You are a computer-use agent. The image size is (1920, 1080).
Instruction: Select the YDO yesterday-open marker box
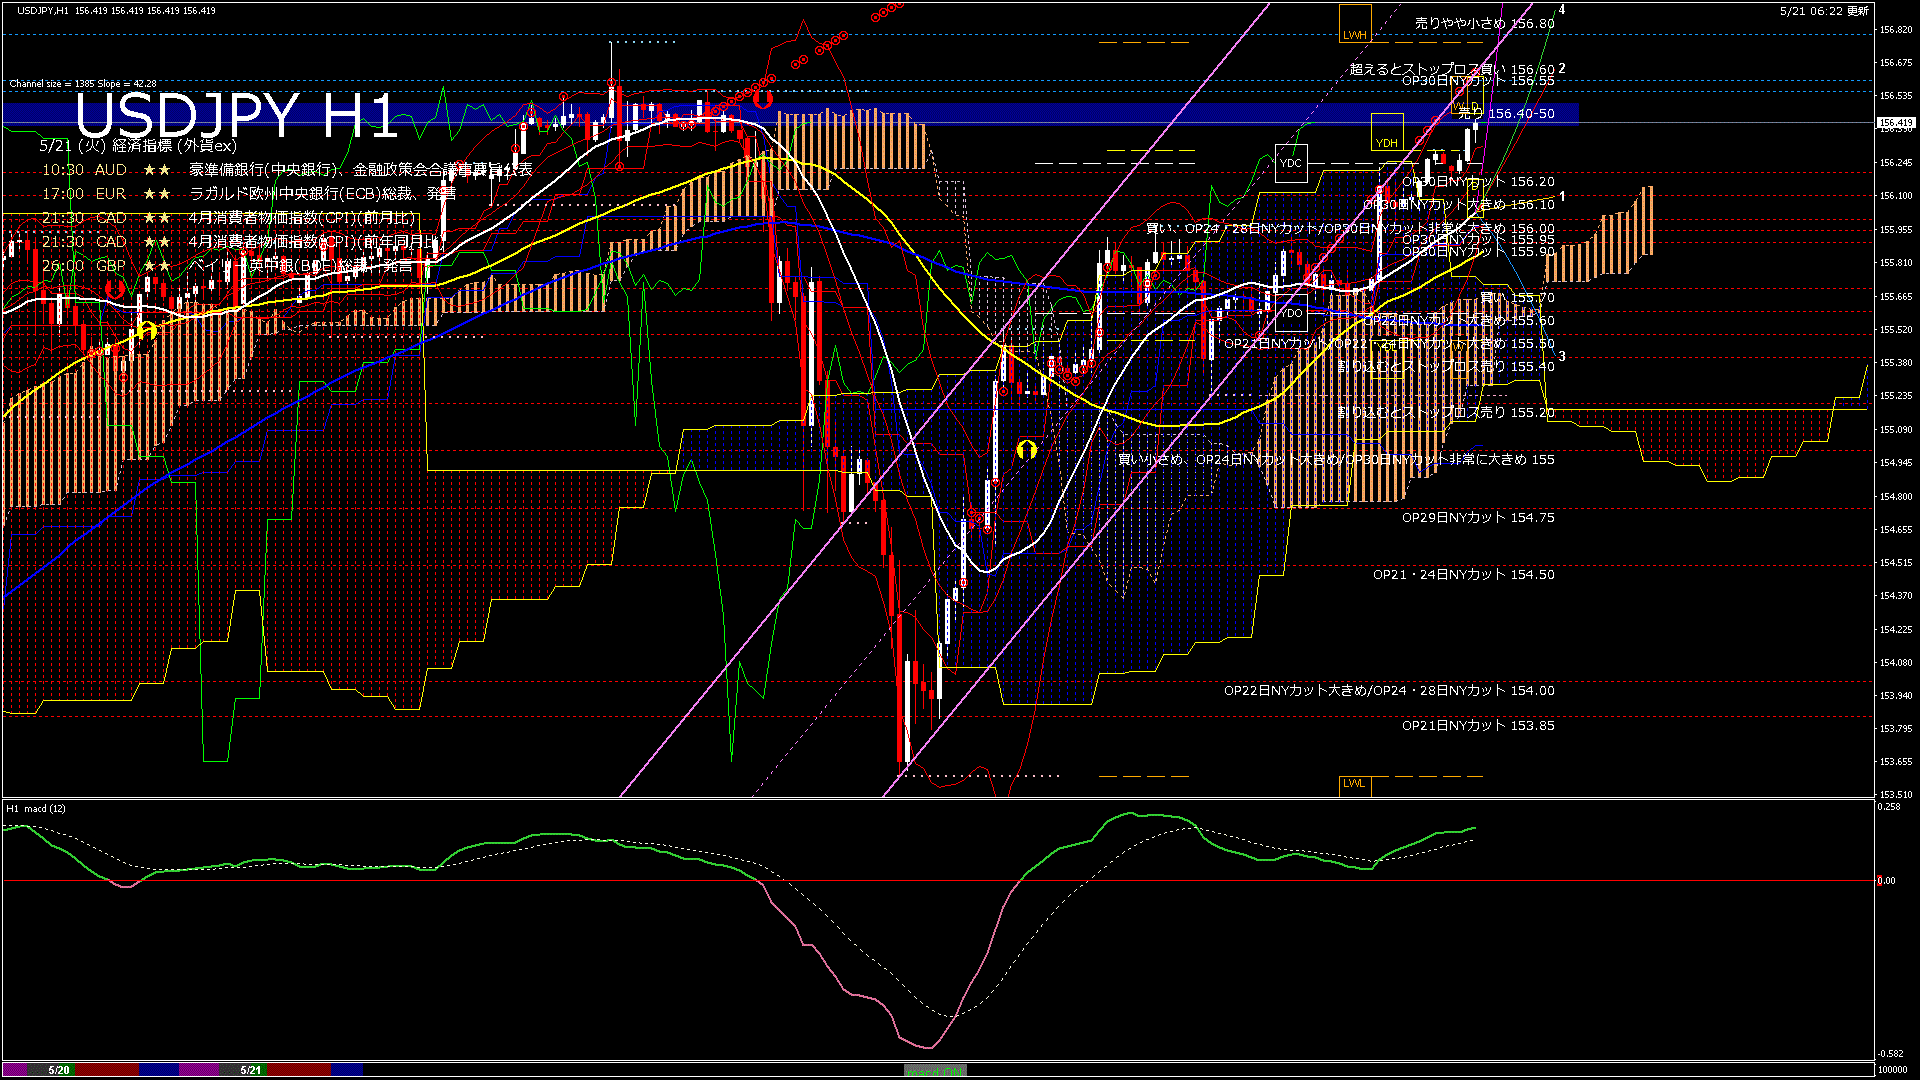click(1291, 312)
